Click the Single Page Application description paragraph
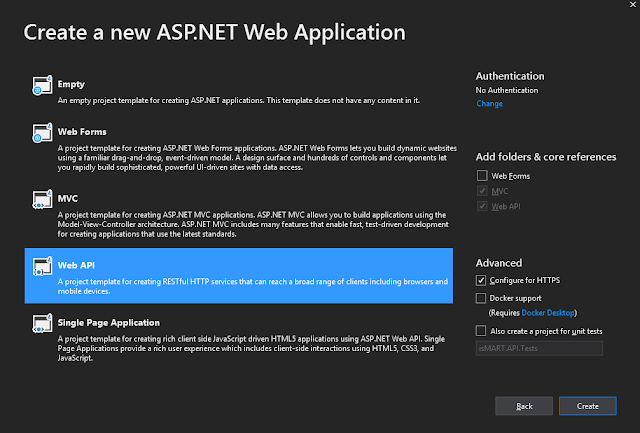The image size is (640, 433). pos(251,349)
